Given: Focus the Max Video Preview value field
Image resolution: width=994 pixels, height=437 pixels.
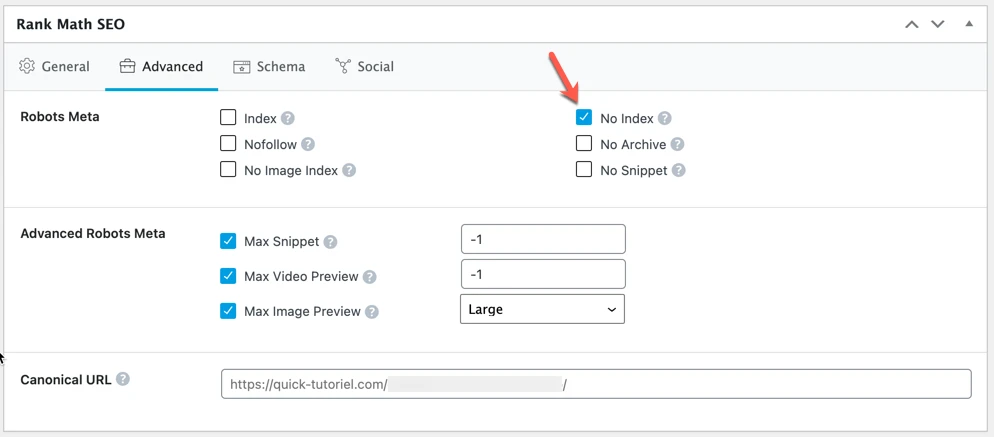Looking at the screenshot, I should (543, 274).
